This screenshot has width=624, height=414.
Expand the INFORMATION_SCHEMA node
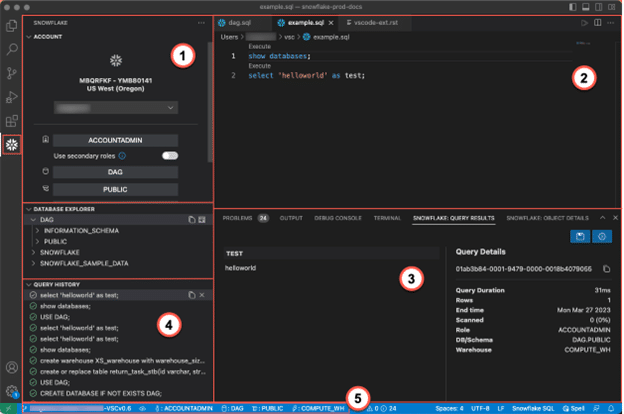pyautogui.click(x=37, y=230)
